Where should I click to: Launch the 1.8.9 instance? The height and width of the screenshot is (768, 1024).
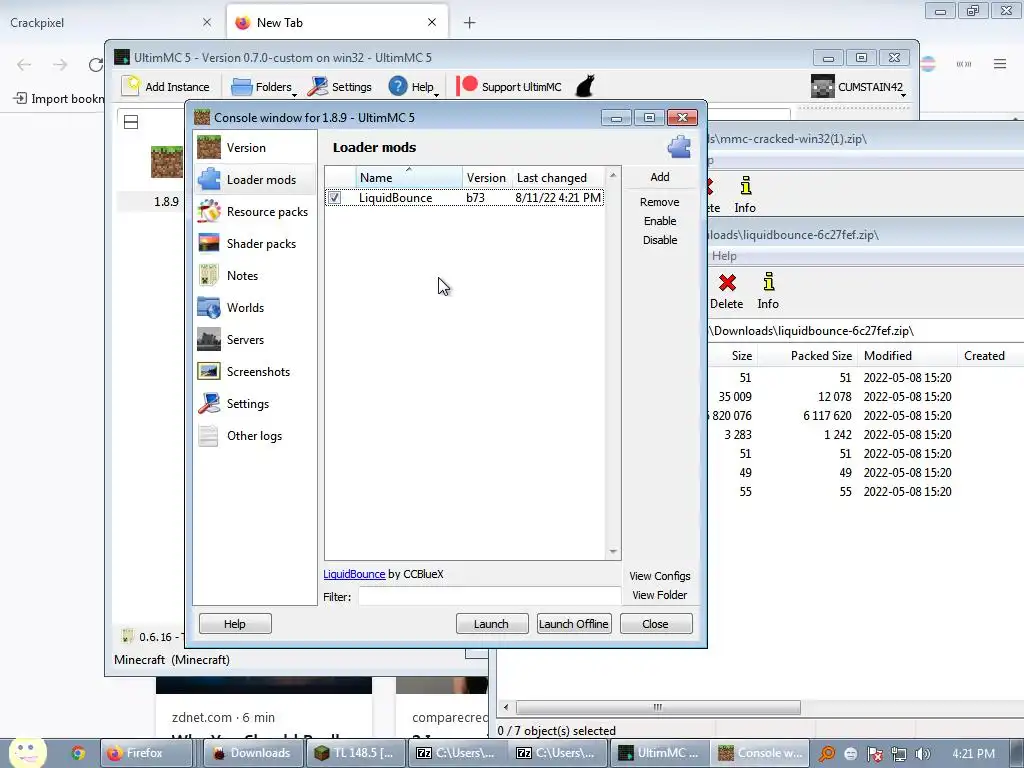(x=492, y=624)
